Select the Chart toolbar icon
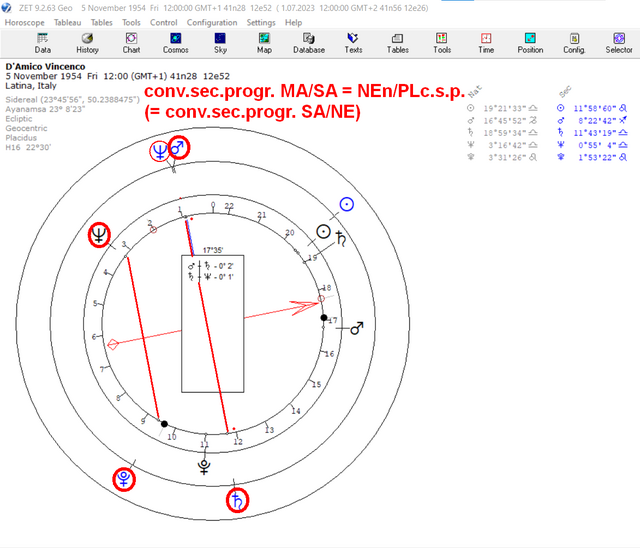This screenshot has height=548, width=640. pos(131,44)
